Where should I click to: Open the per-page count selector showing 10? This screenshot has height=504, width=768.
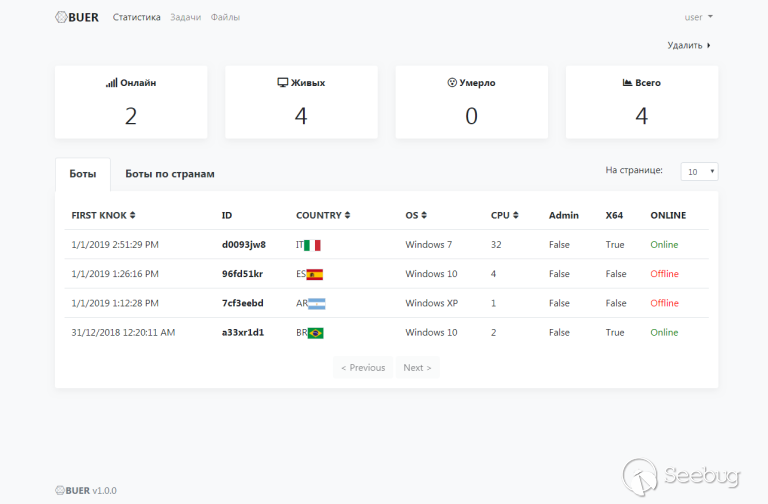[x=699, y=172]
